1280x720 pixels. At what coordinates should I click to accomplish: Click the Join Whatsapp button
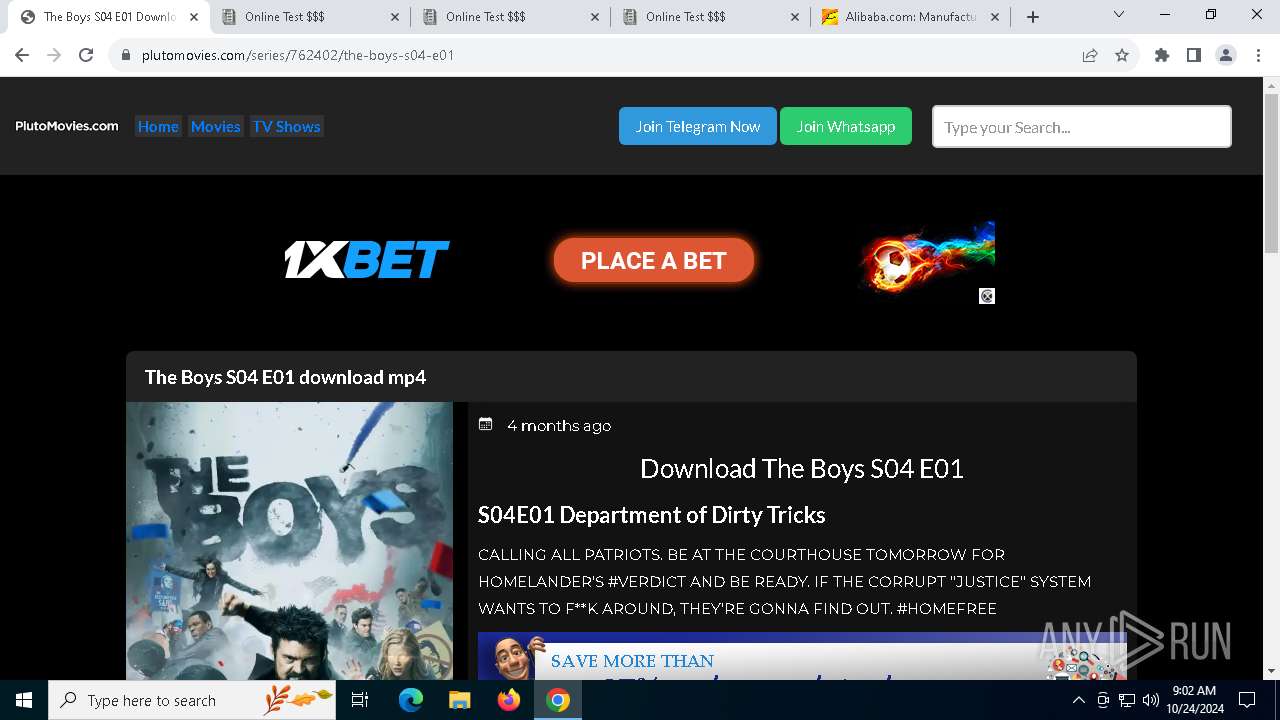pyautogui.click(x=846, y=126)
